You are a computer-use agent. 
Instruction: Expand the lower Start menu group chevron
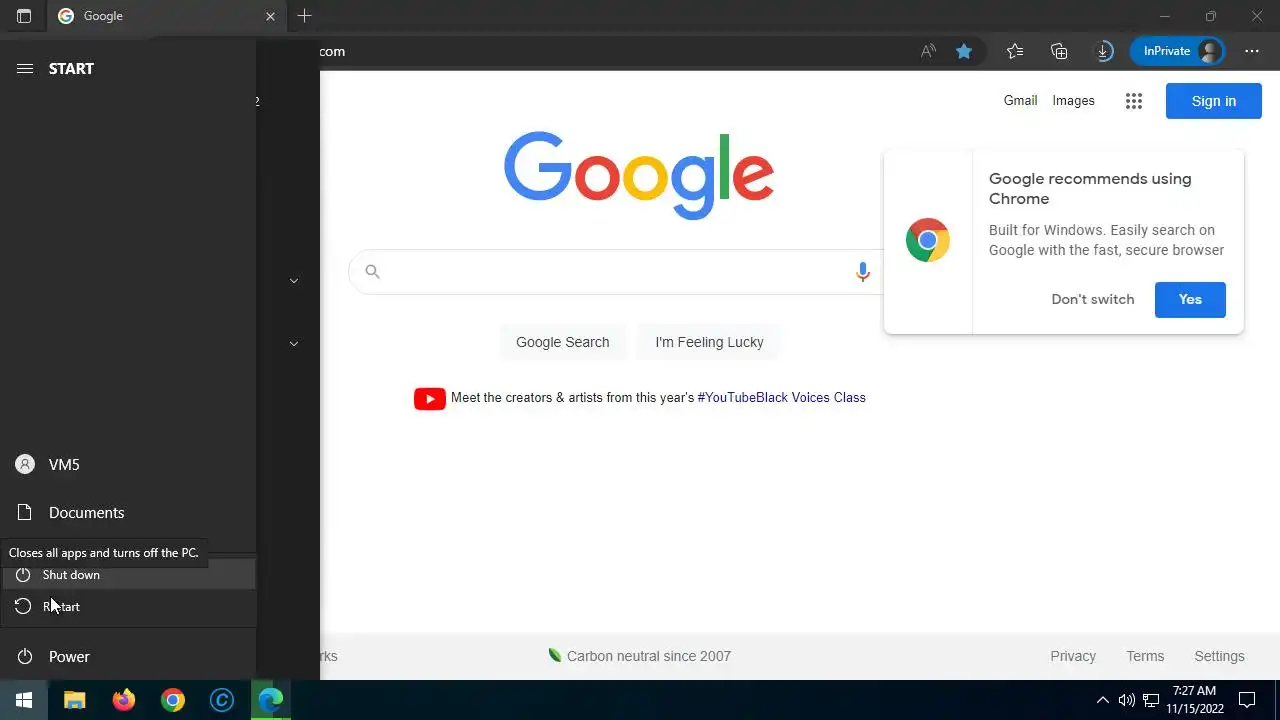tap(294, 343)
